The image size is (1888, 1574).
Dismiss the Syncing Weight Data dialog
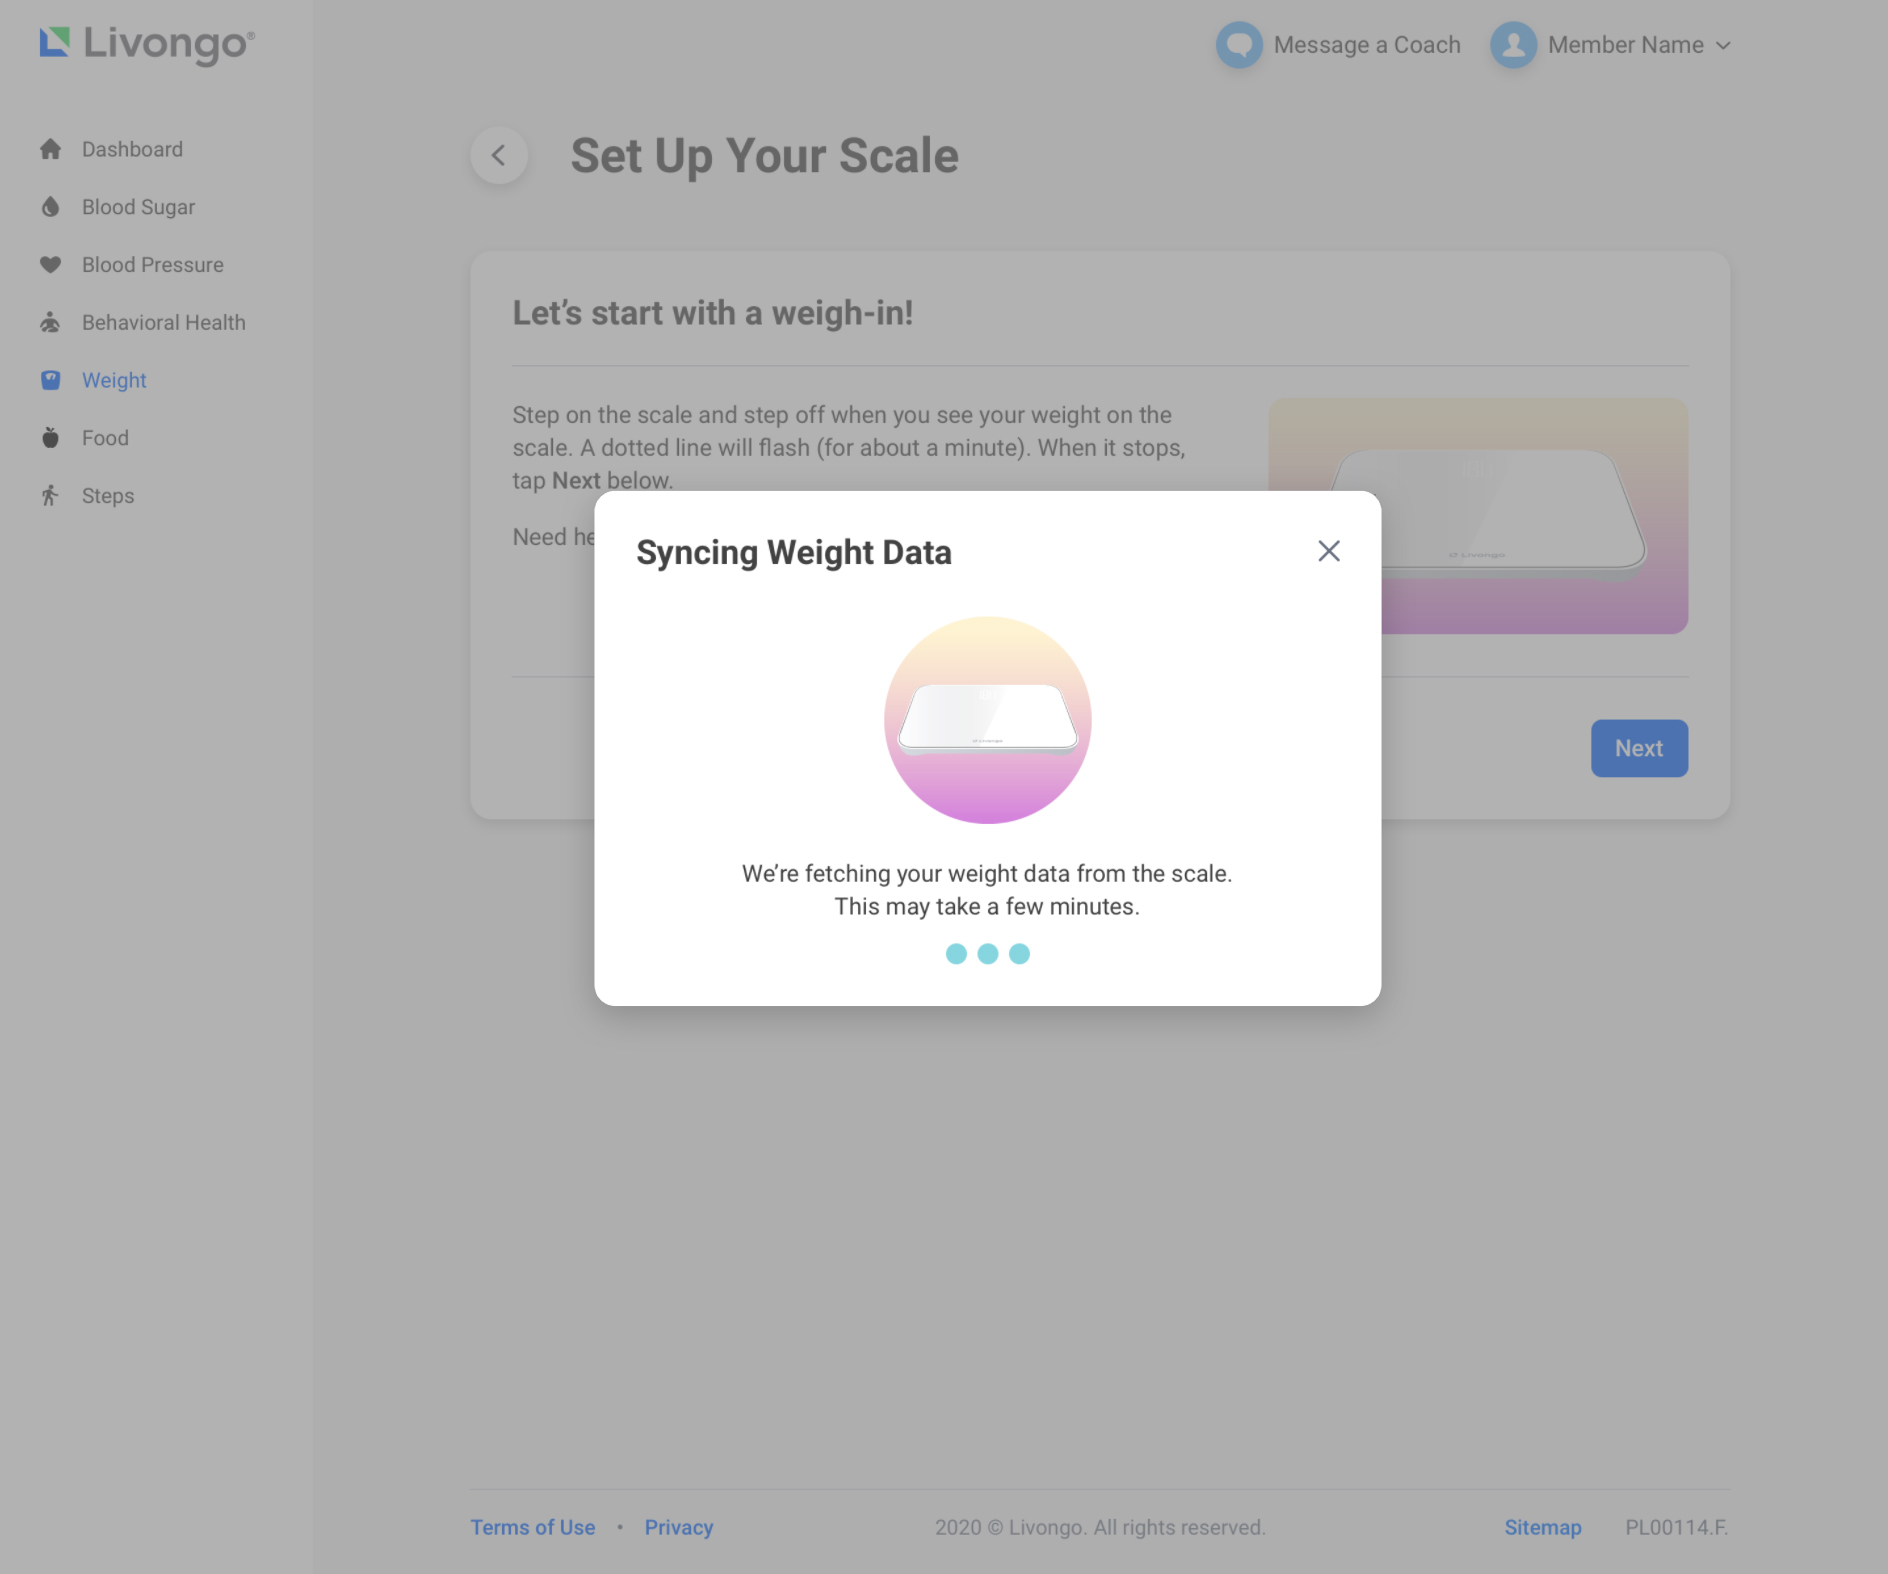[x=1328, y=551]
